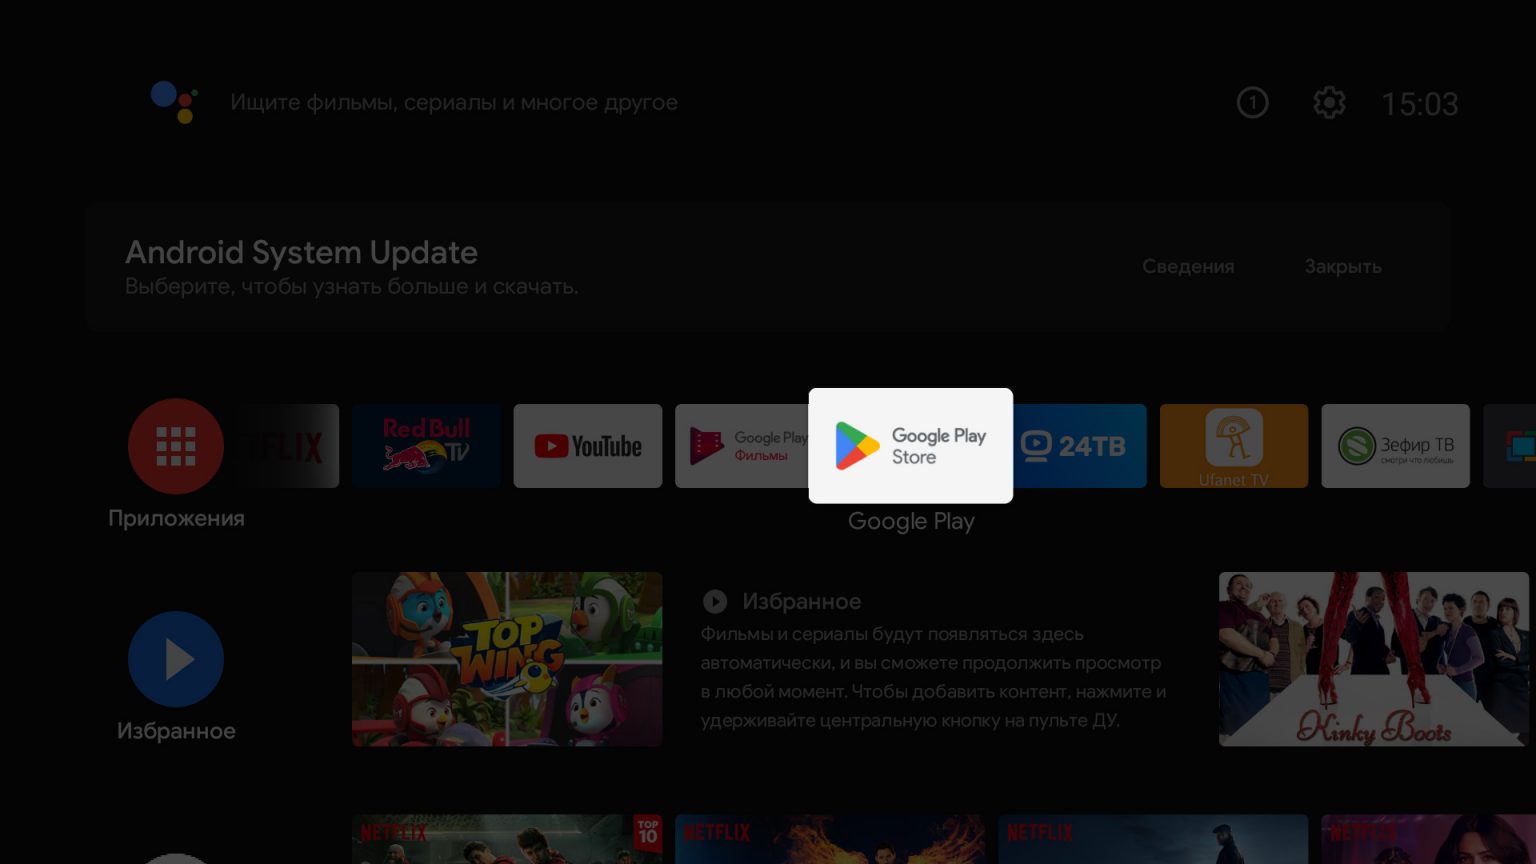Launch the Red Bull TV app
1536x864 pixels.
(x=426, y=446)
